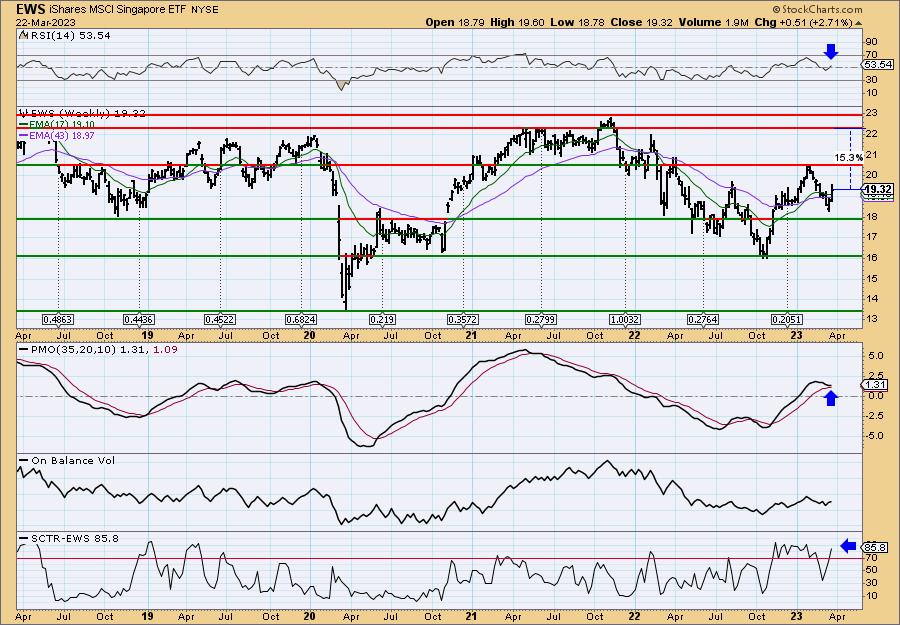Click the EWS ticker symbol in header
Screen dimensions: 900x625
pyautogui.click(x=29, y=9)
